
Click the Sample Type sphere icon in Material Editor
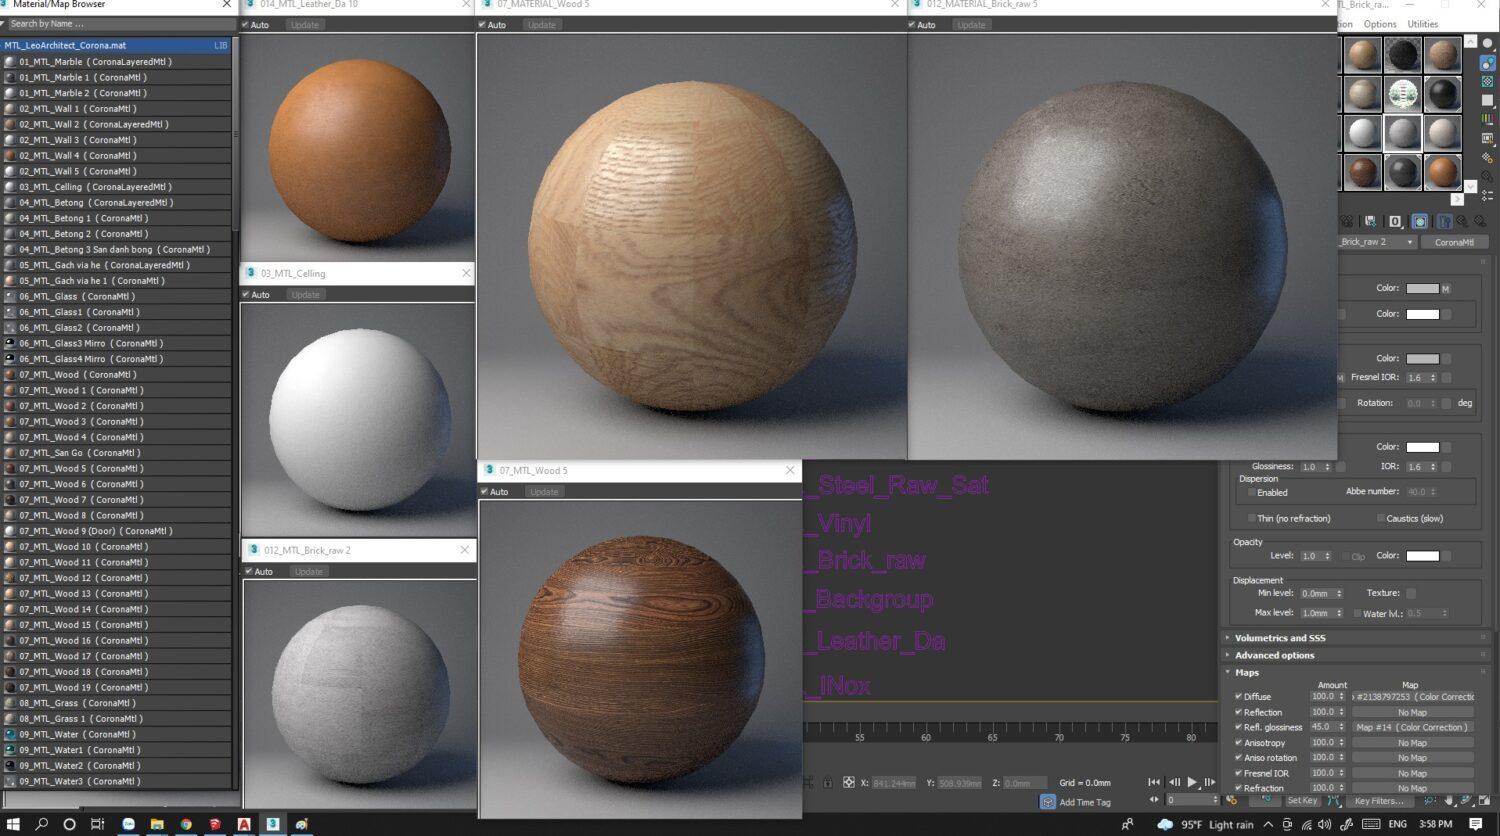coord(1487,43)
